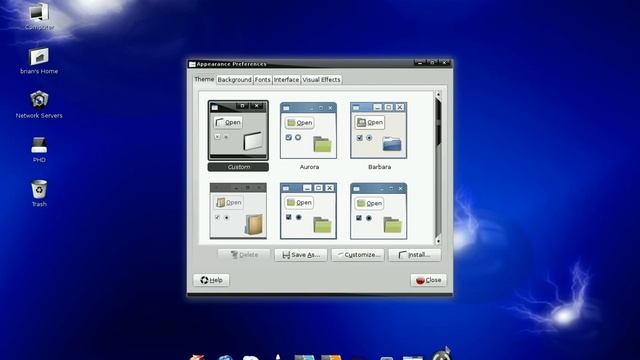Click the Barbara theme label
The width and height of the screenshot is (640, 360).
(x=379, y=167)
